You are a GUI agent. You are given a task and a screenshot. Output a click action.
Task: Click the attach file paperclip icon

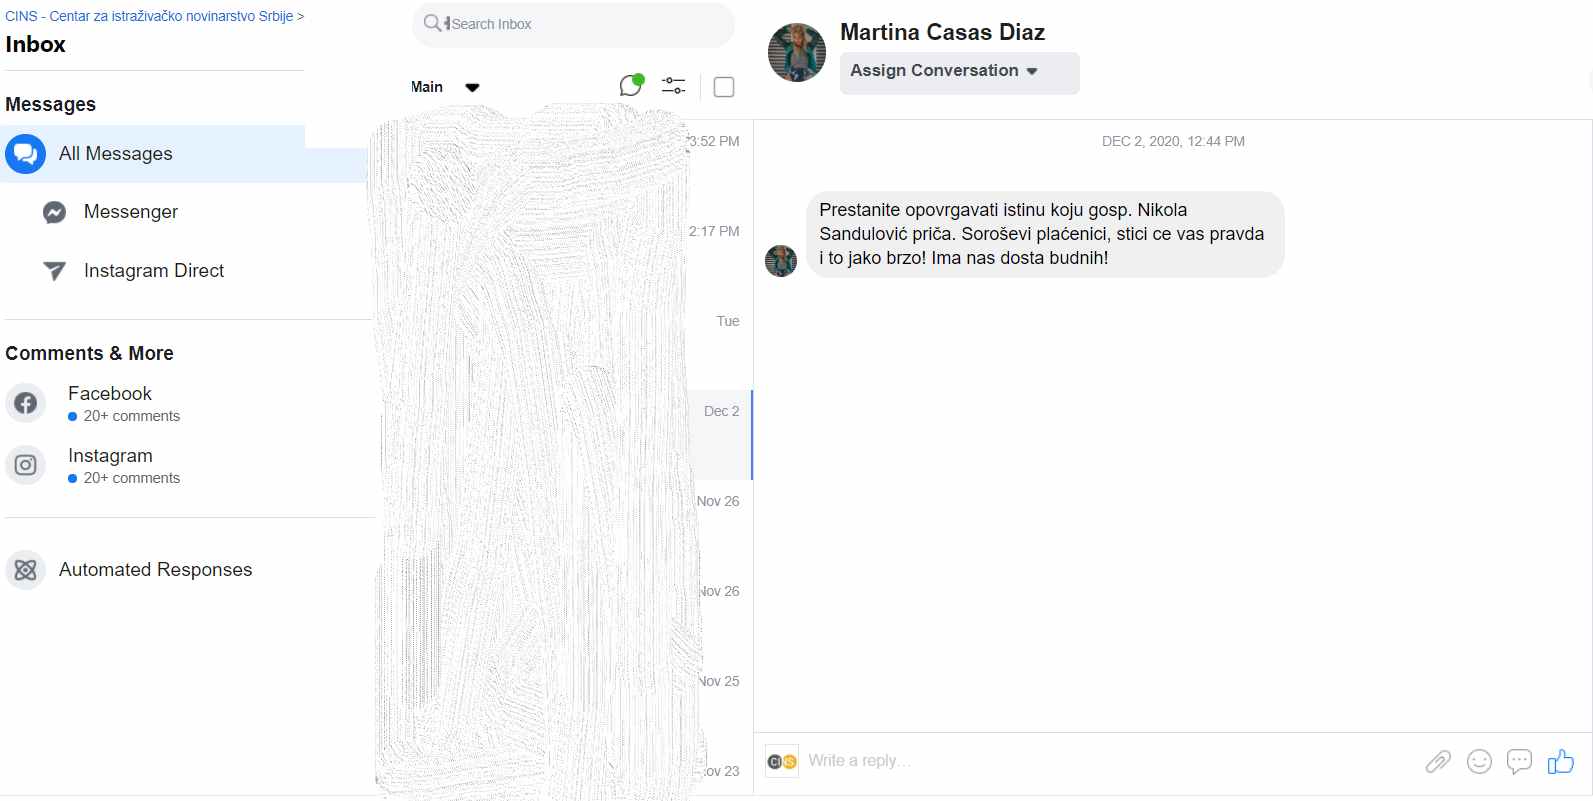click(1438, 762)
